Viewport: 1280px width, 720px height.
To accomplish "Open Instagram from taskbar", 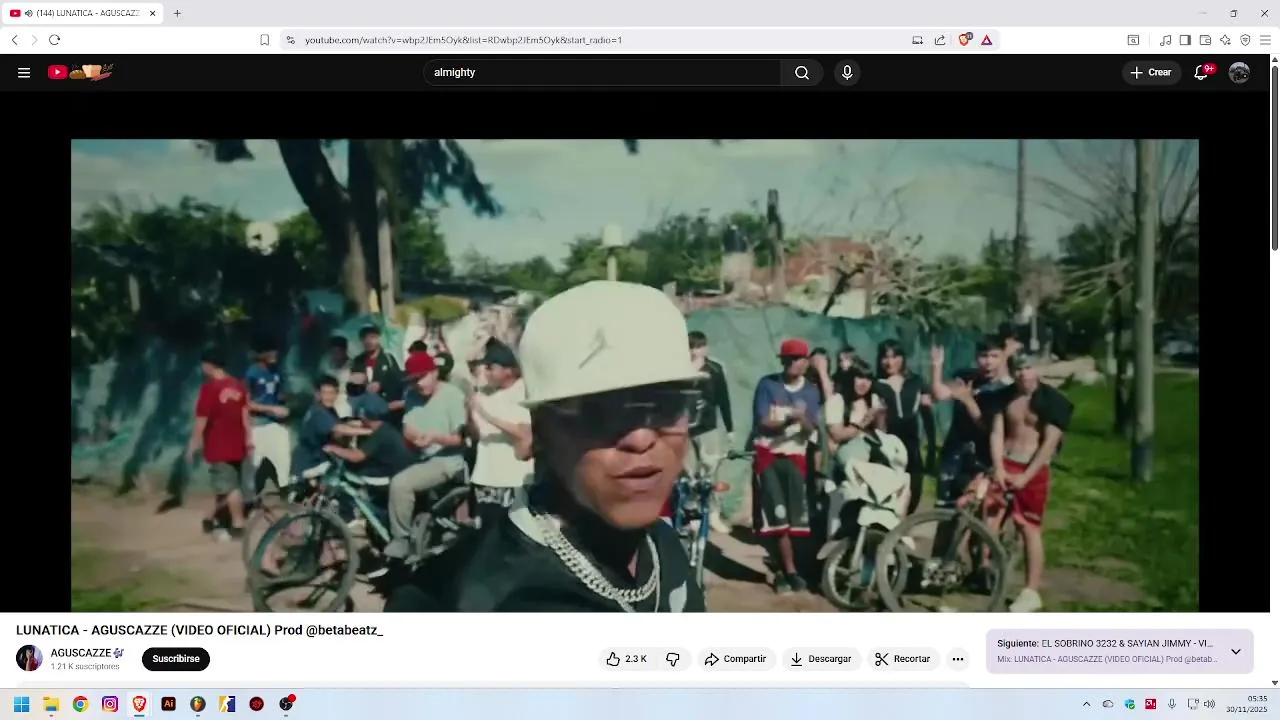I will (110, 704).
